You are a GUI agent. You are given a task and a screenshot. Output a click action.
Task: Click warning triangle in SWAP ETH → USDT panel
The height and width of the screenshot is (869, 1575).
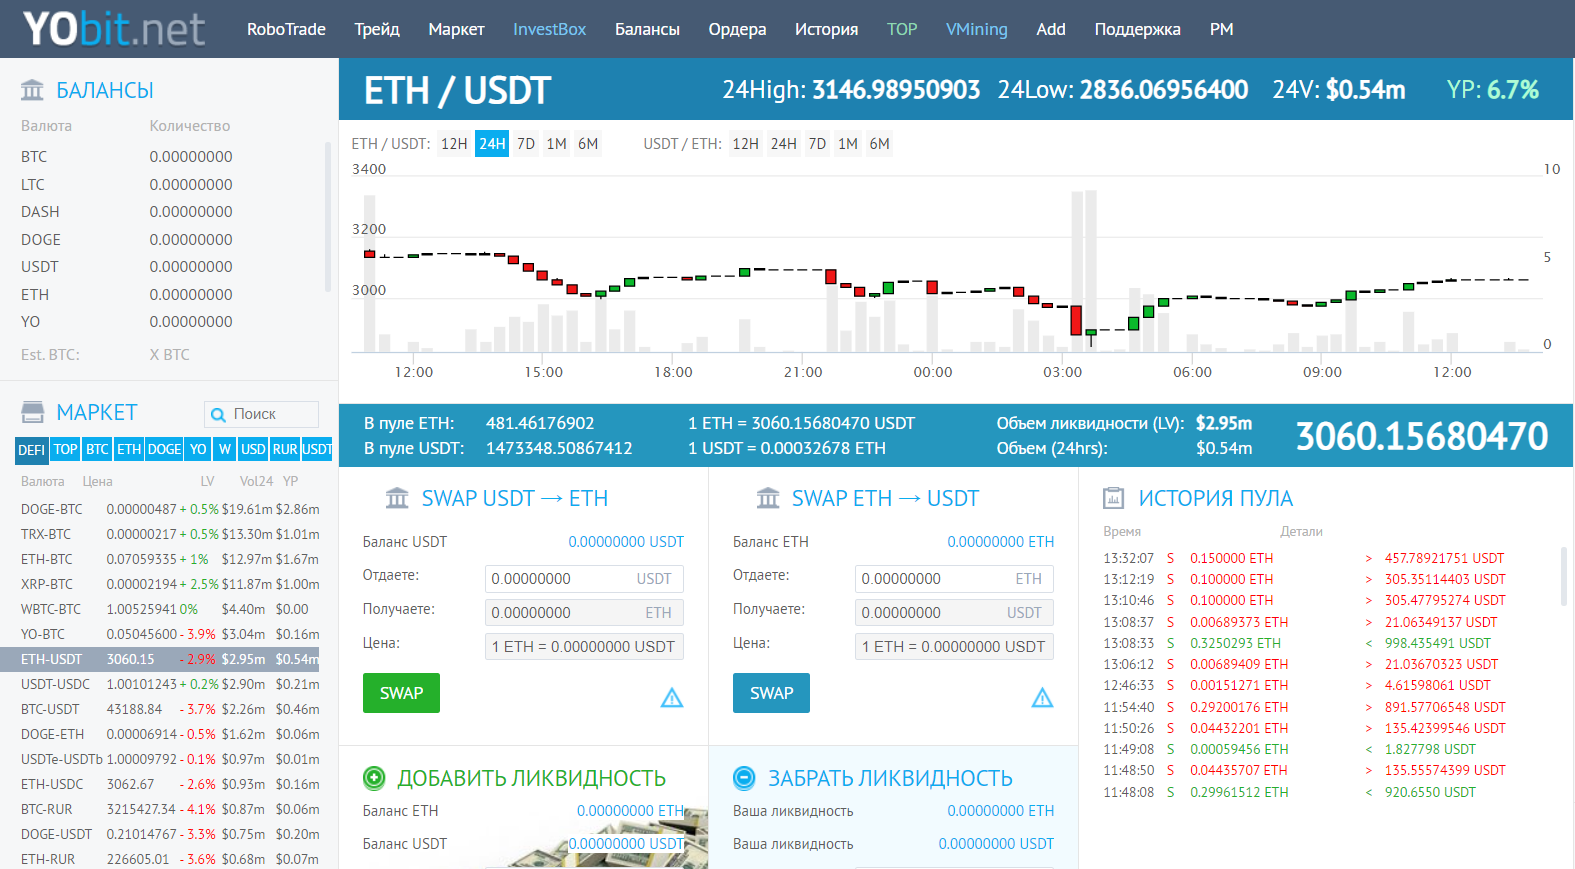pos(1042,697)
